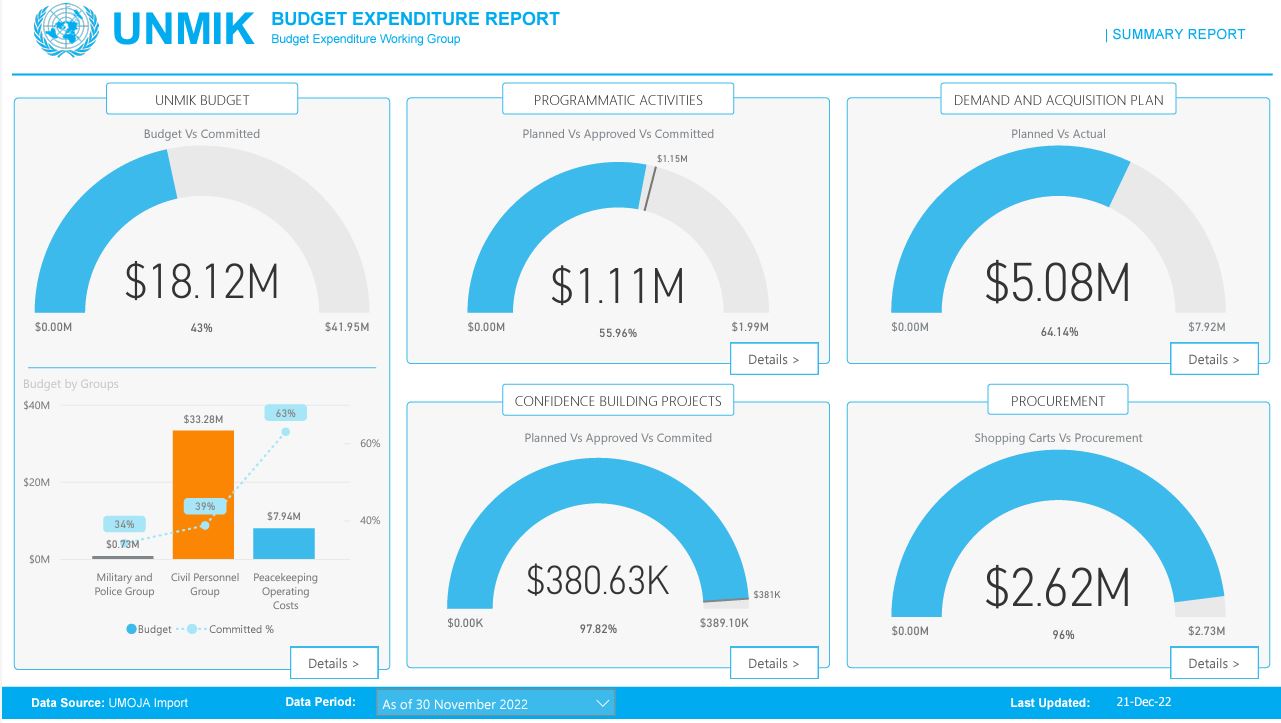Click the UN emblem logo
The width and height of the screenshot is (1281, 723).
tap(67, 29)
